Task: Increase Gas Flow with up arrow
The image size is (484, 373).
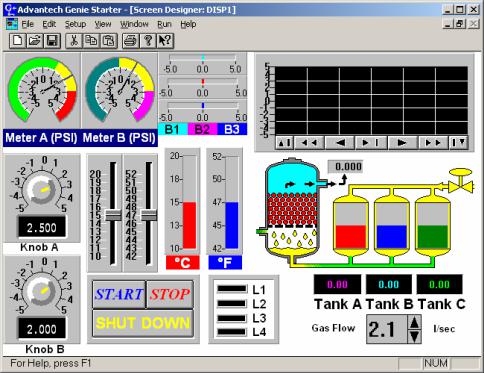Action: (x=414, y=322)
